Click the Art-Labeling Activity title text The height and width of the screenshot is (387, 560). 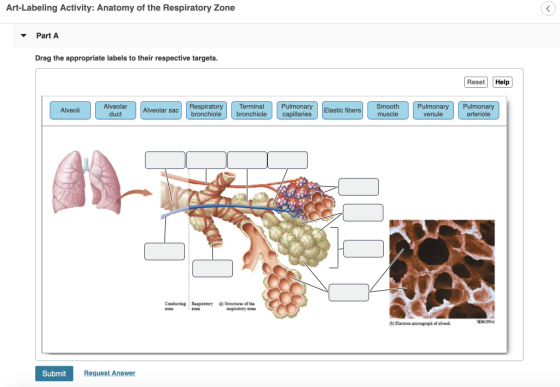pyautogui.click(x=121, y=8)
